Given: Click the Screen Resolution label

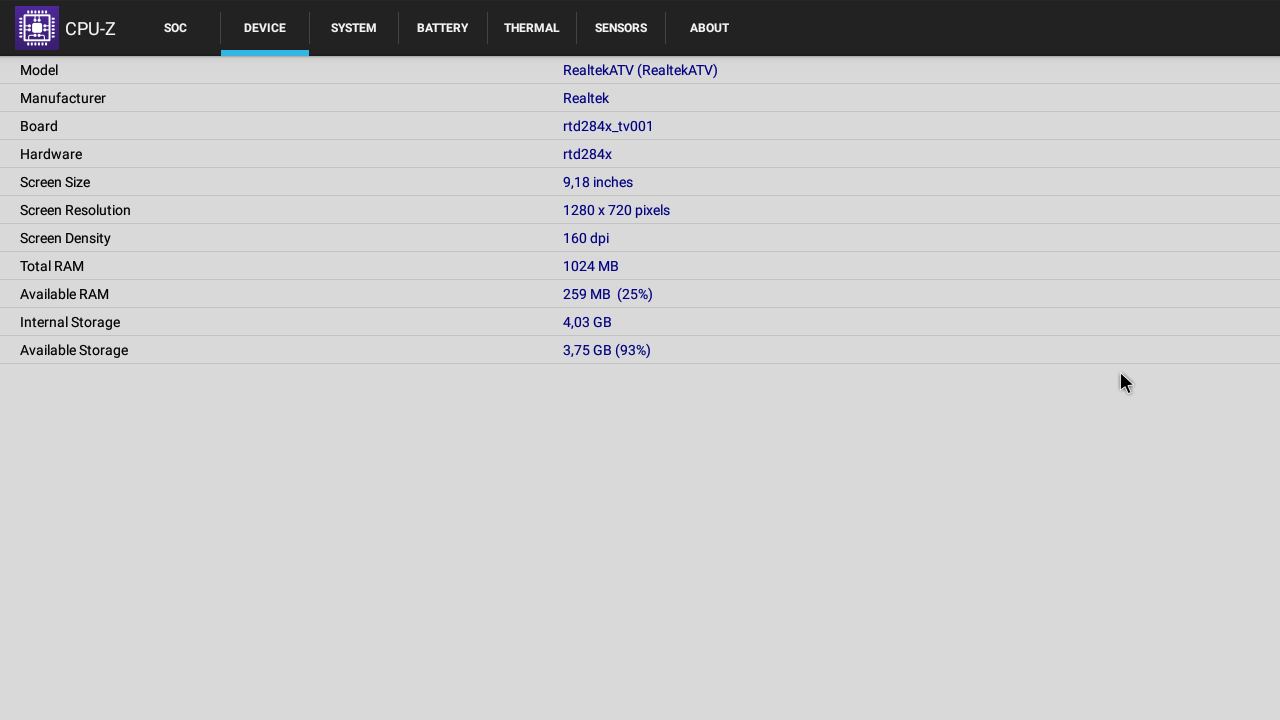Looking at the screenshot, I should point(75,210).
